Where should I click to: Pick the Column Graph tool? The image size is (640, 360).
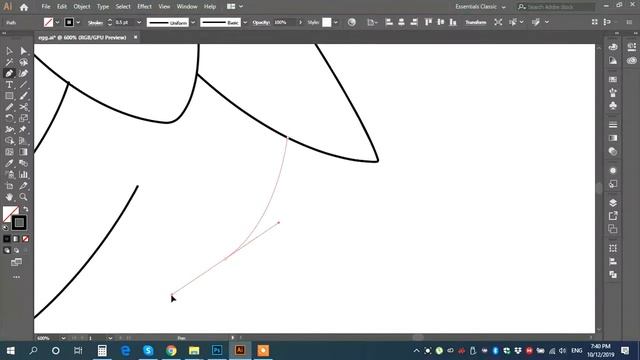pos(23,174)
